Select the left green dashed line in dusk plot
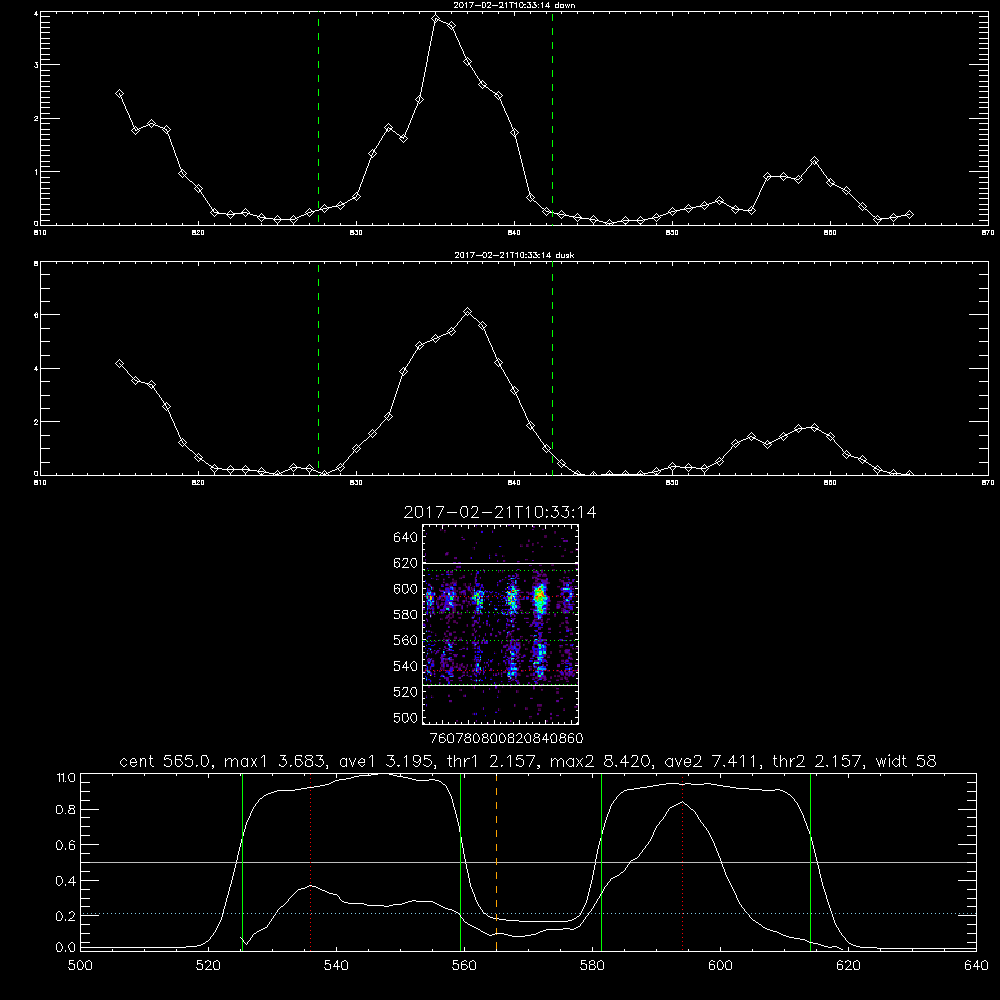This screenshot has width=1000, height=1000. click(318, 368)
